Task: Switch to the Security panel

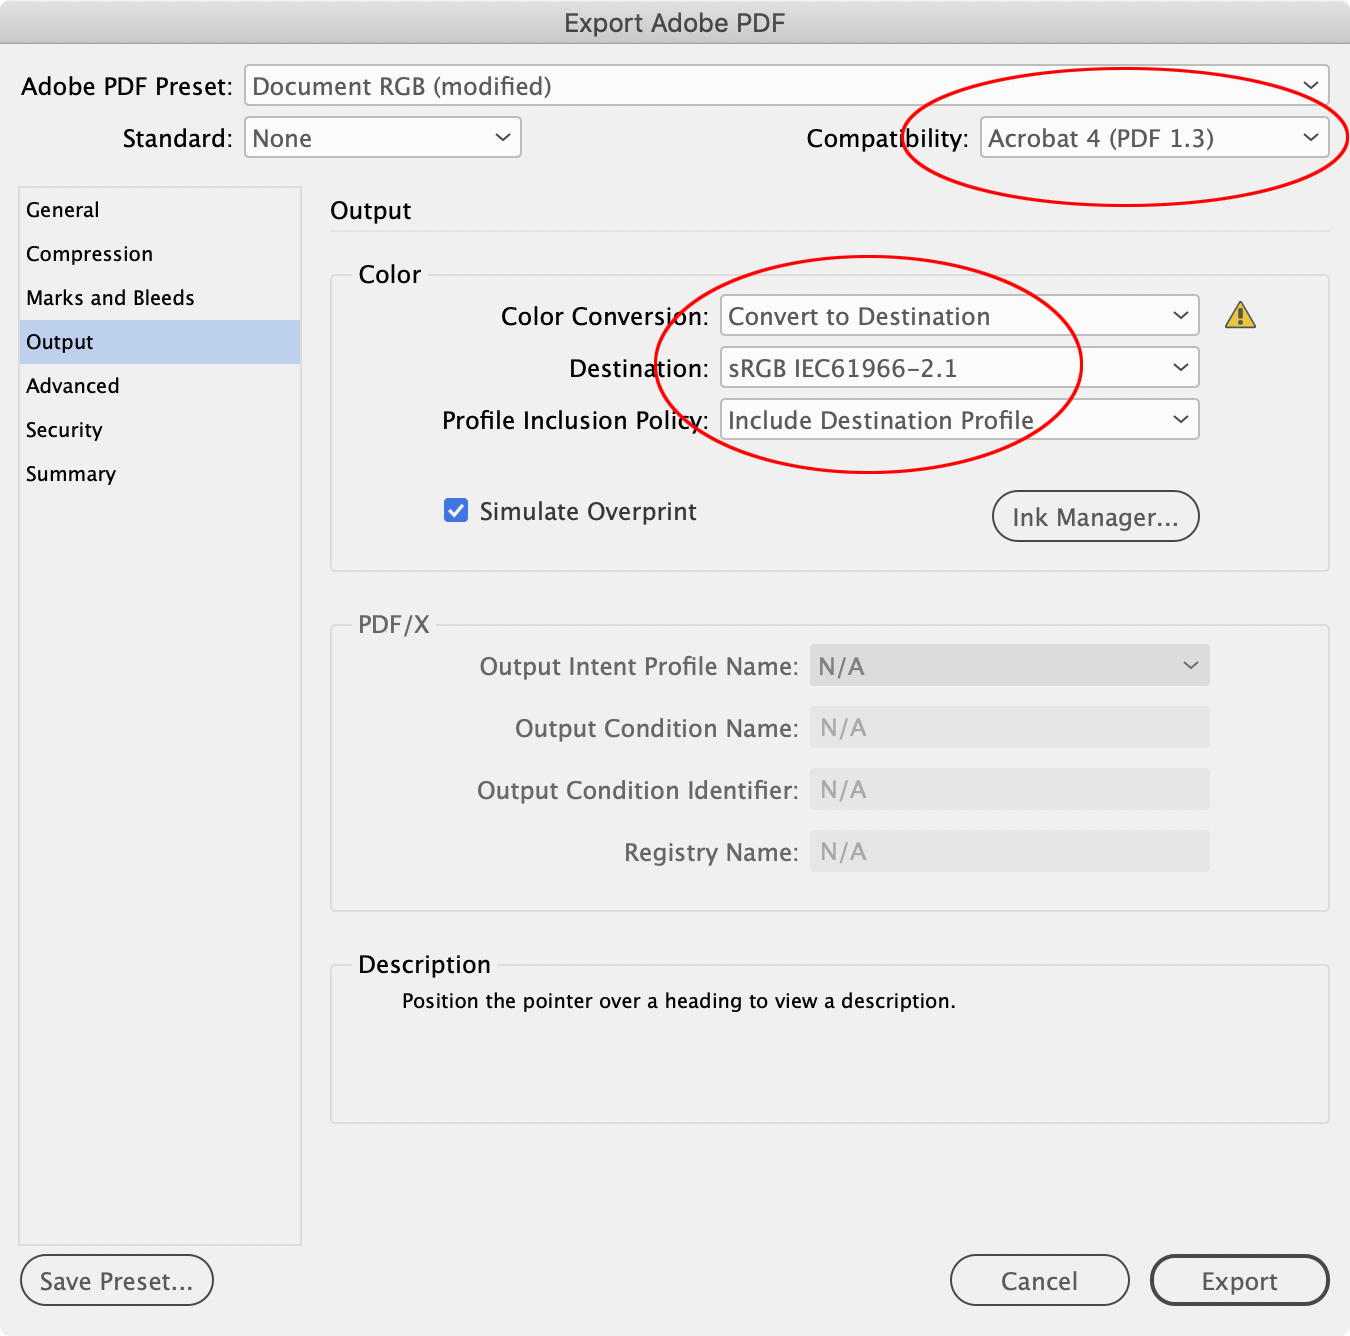Action: [64, 429]
